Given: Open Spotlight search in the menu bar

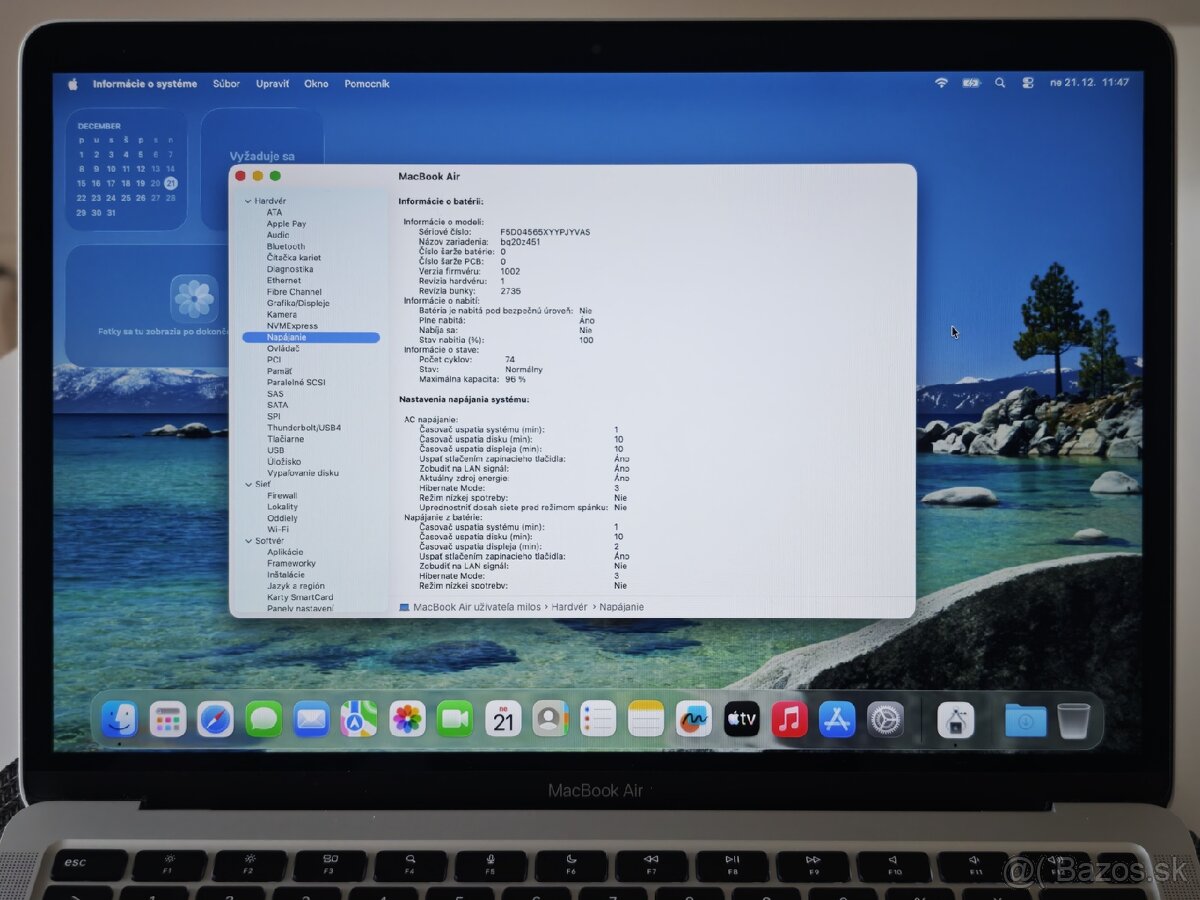Looking at the screenshot, I should [x=1000, y=83].
